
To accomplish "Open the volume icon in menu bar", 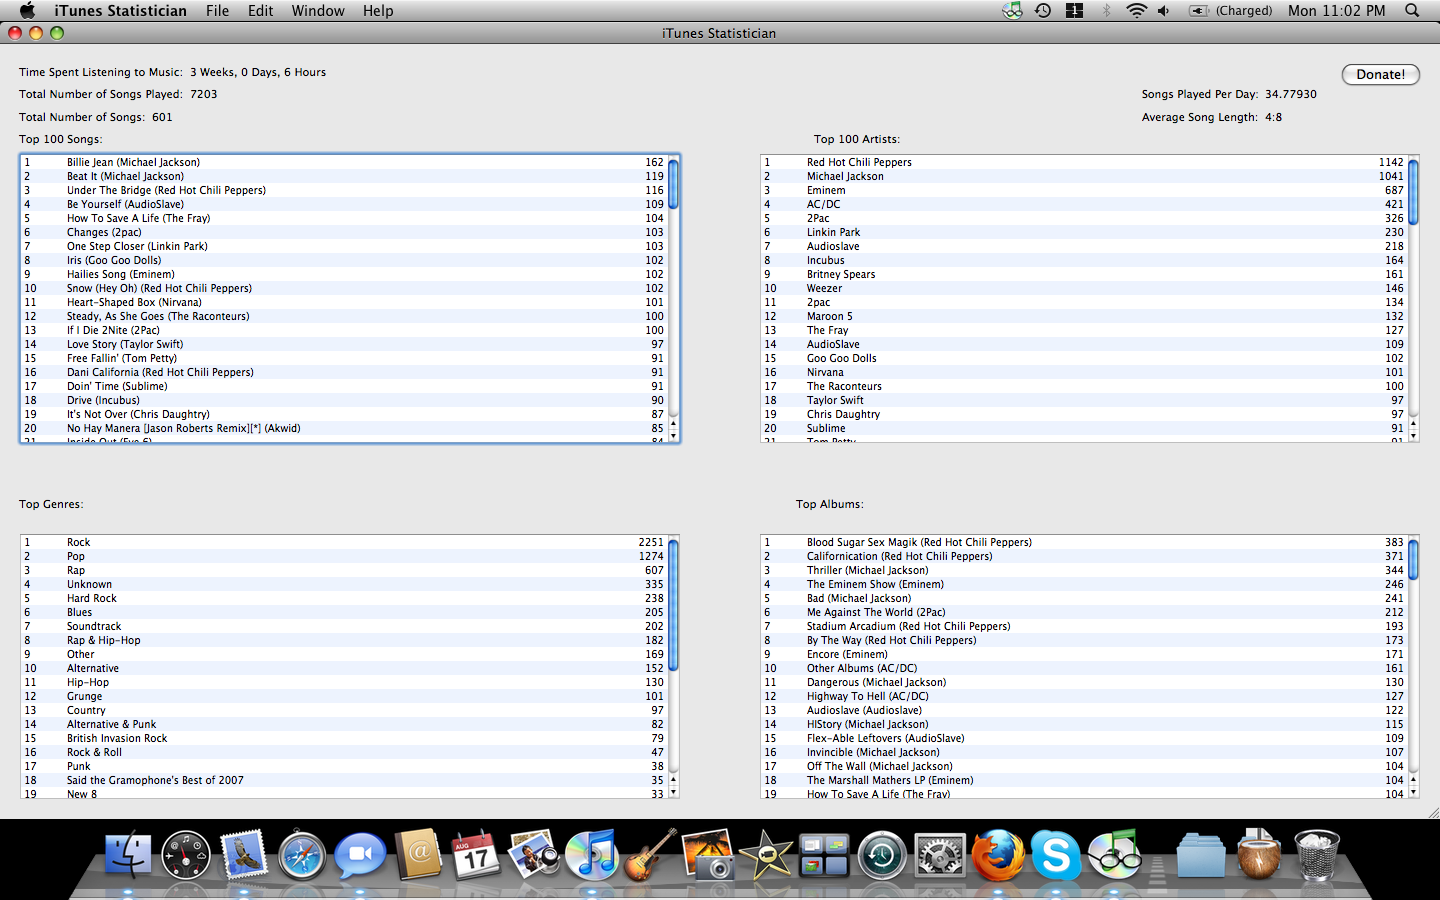I will click(x=1164, y=10).
